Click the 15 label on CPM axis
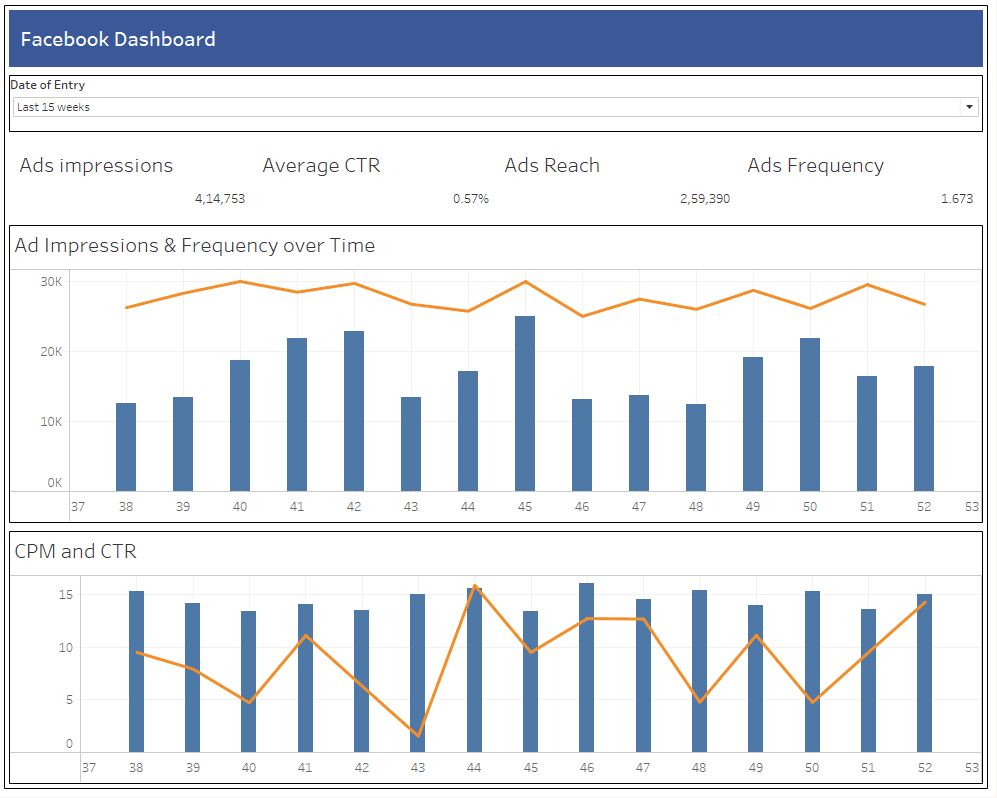The width and height of the screenshot is (997, 798). pos(66,595)
